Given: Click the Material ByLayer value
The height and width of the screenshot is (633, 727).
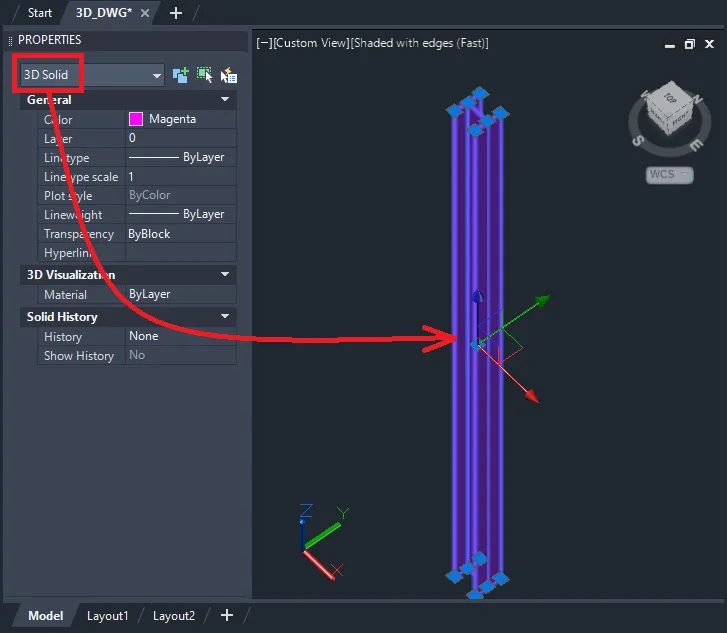Looking at the screenshot, I should pyautogui.click(x=181, y=294).
